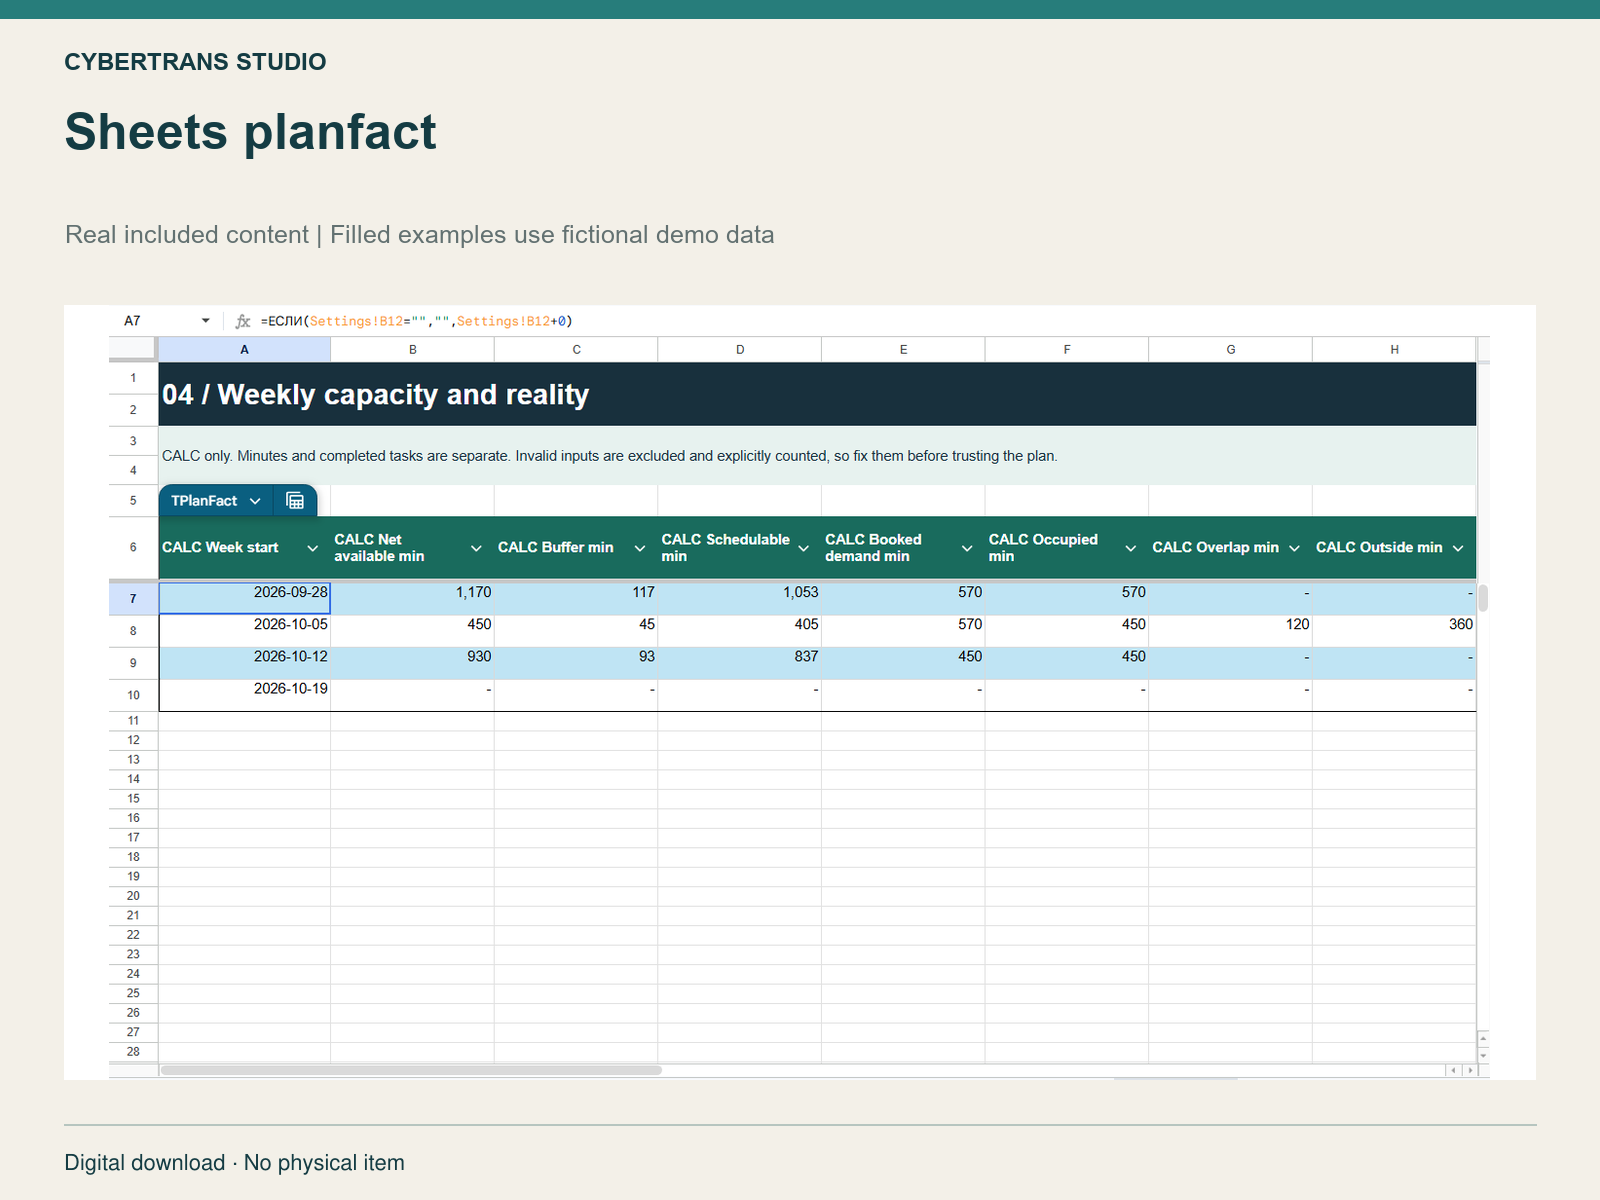This screenshot has width=1600, height=1200.
Task: Click the fx formula icon
Action: [242, 321]
